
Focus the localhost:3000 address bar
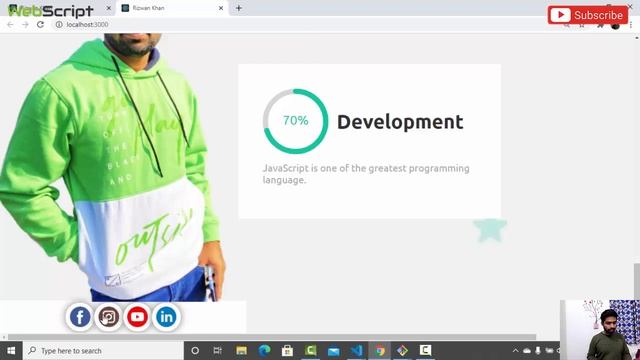87,24
